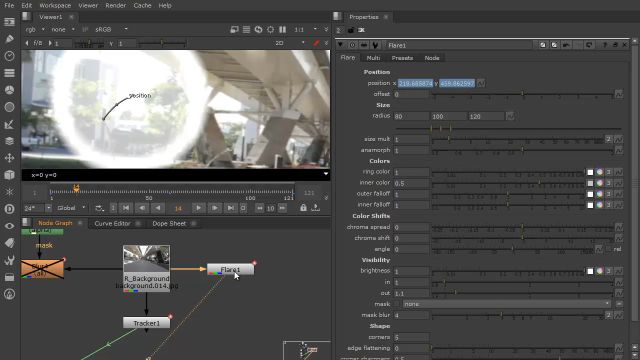
Task: Click the inner color grey swatch
Action: (x=590, y=183)
